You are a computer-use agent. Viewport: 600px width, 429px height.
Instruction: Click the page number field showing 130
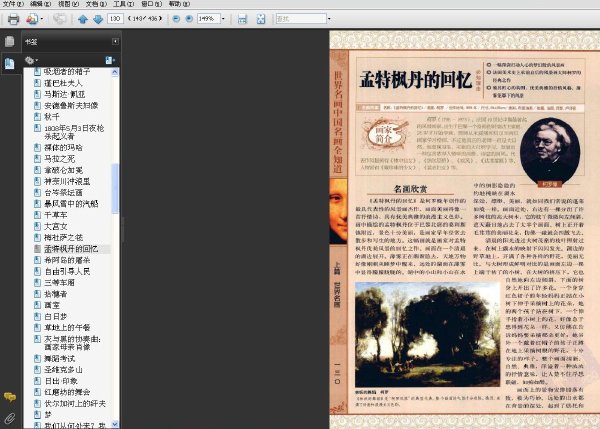pyautogui.click(x=115, y=18)
